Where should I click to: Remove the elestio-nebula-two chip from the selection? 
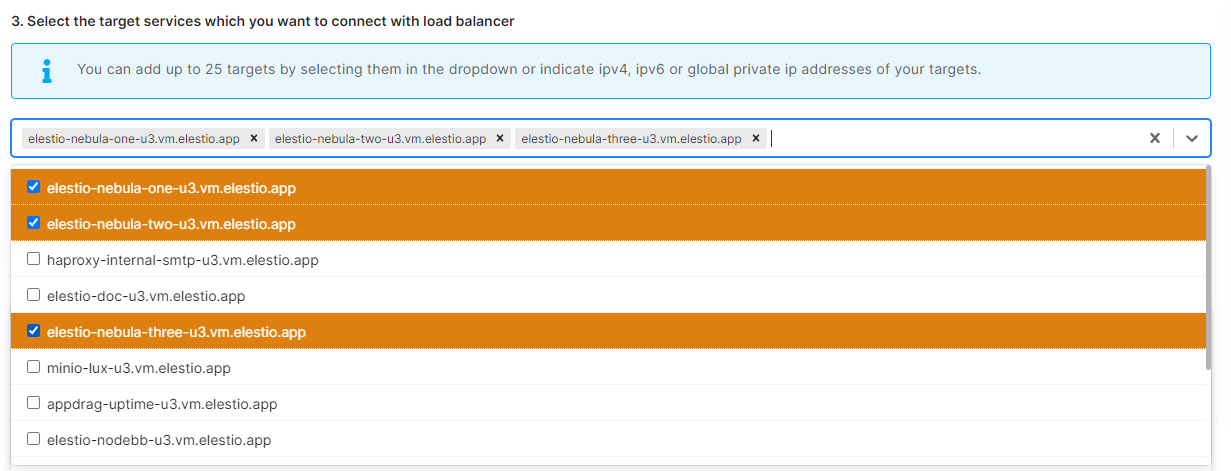tap(500, 139)
